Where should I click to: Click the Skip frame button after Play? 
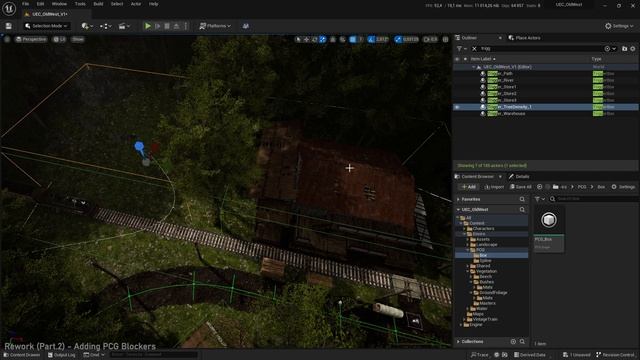click(x=158, y=26)
